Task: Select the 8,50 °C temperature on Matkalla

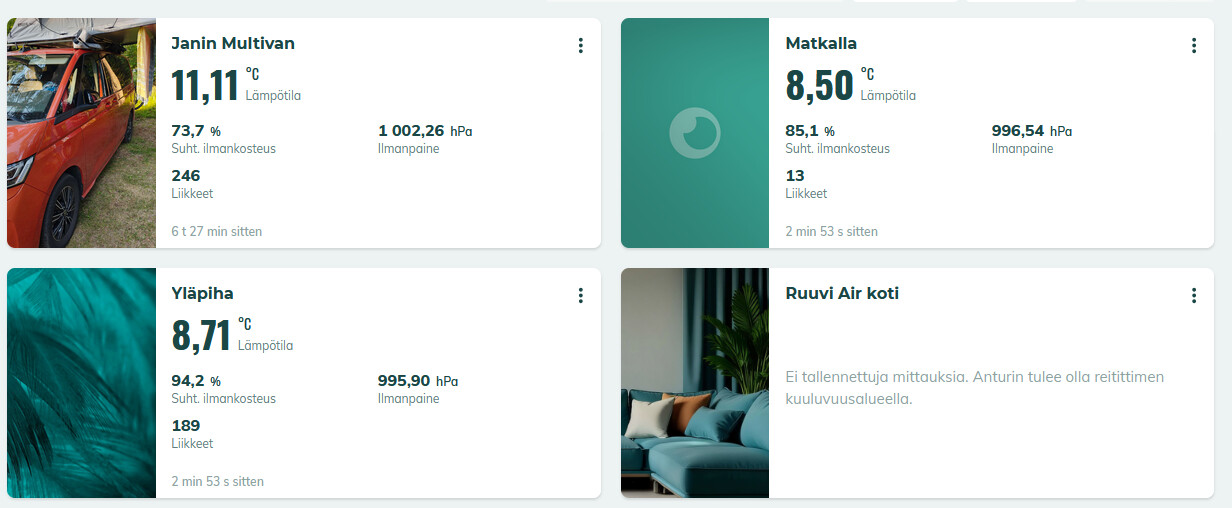Action: 820,85
